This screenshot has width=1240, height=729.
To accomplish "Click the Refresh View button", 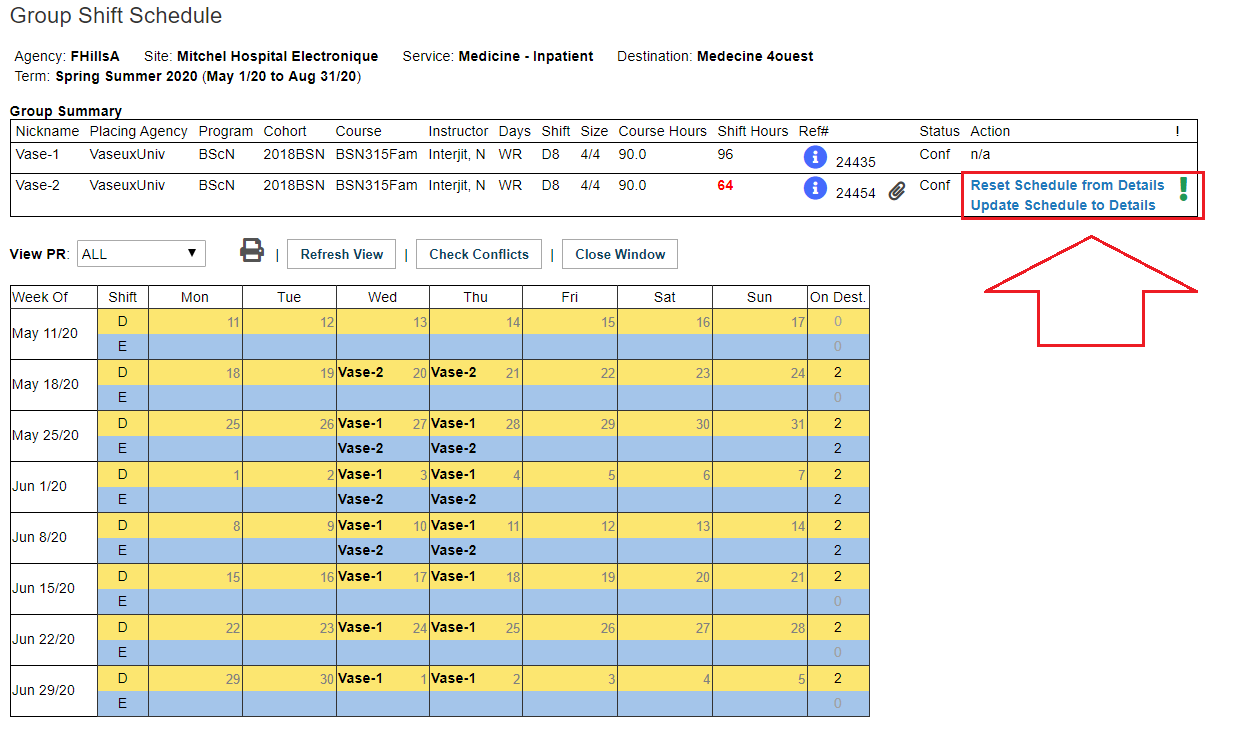I will (342, 254).
